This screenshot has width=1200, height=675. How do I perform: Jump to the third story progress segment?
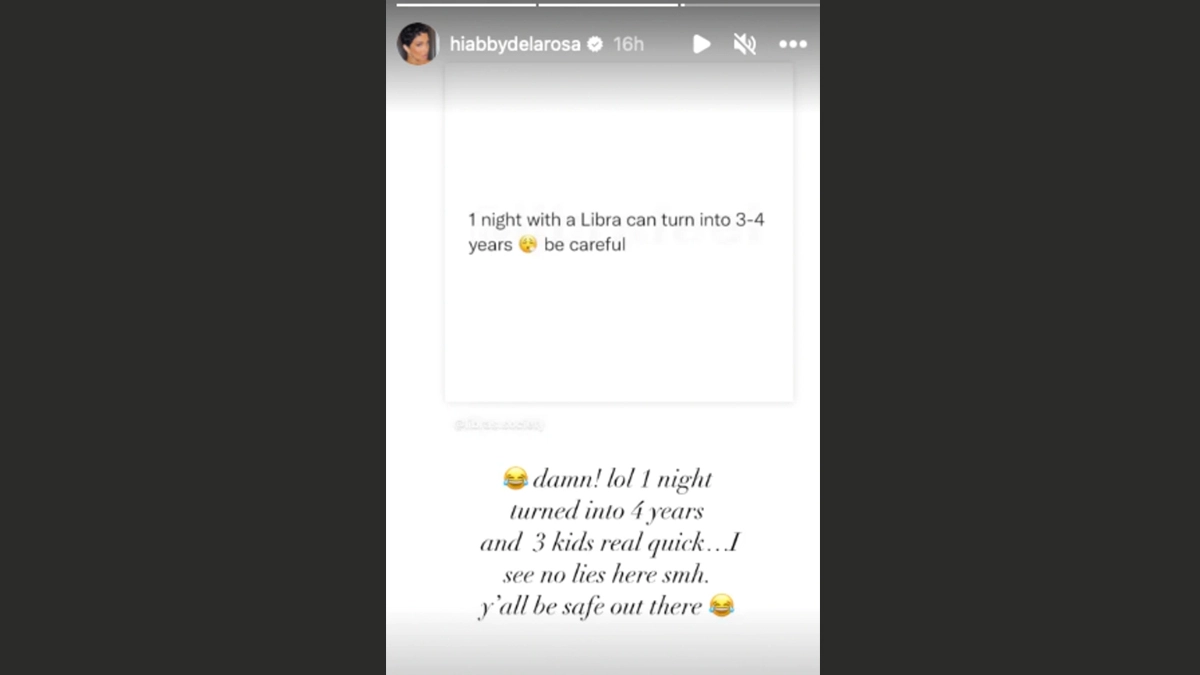pyautogui.click(x=750, y=4)
